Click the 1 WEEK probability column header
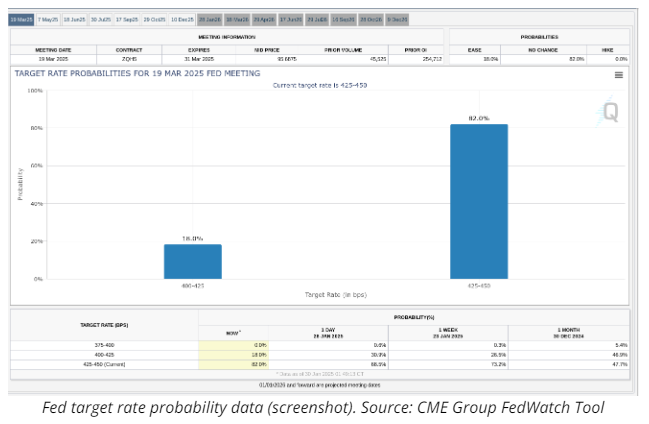This screenshot has height=424, width=649. [x=448, y=330]
